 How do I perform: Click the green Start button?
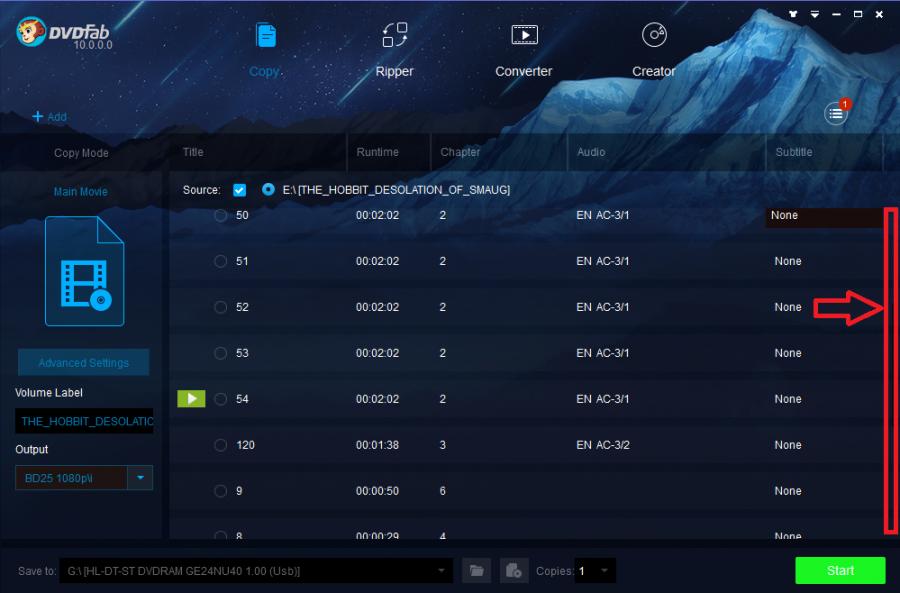(840, 570)
